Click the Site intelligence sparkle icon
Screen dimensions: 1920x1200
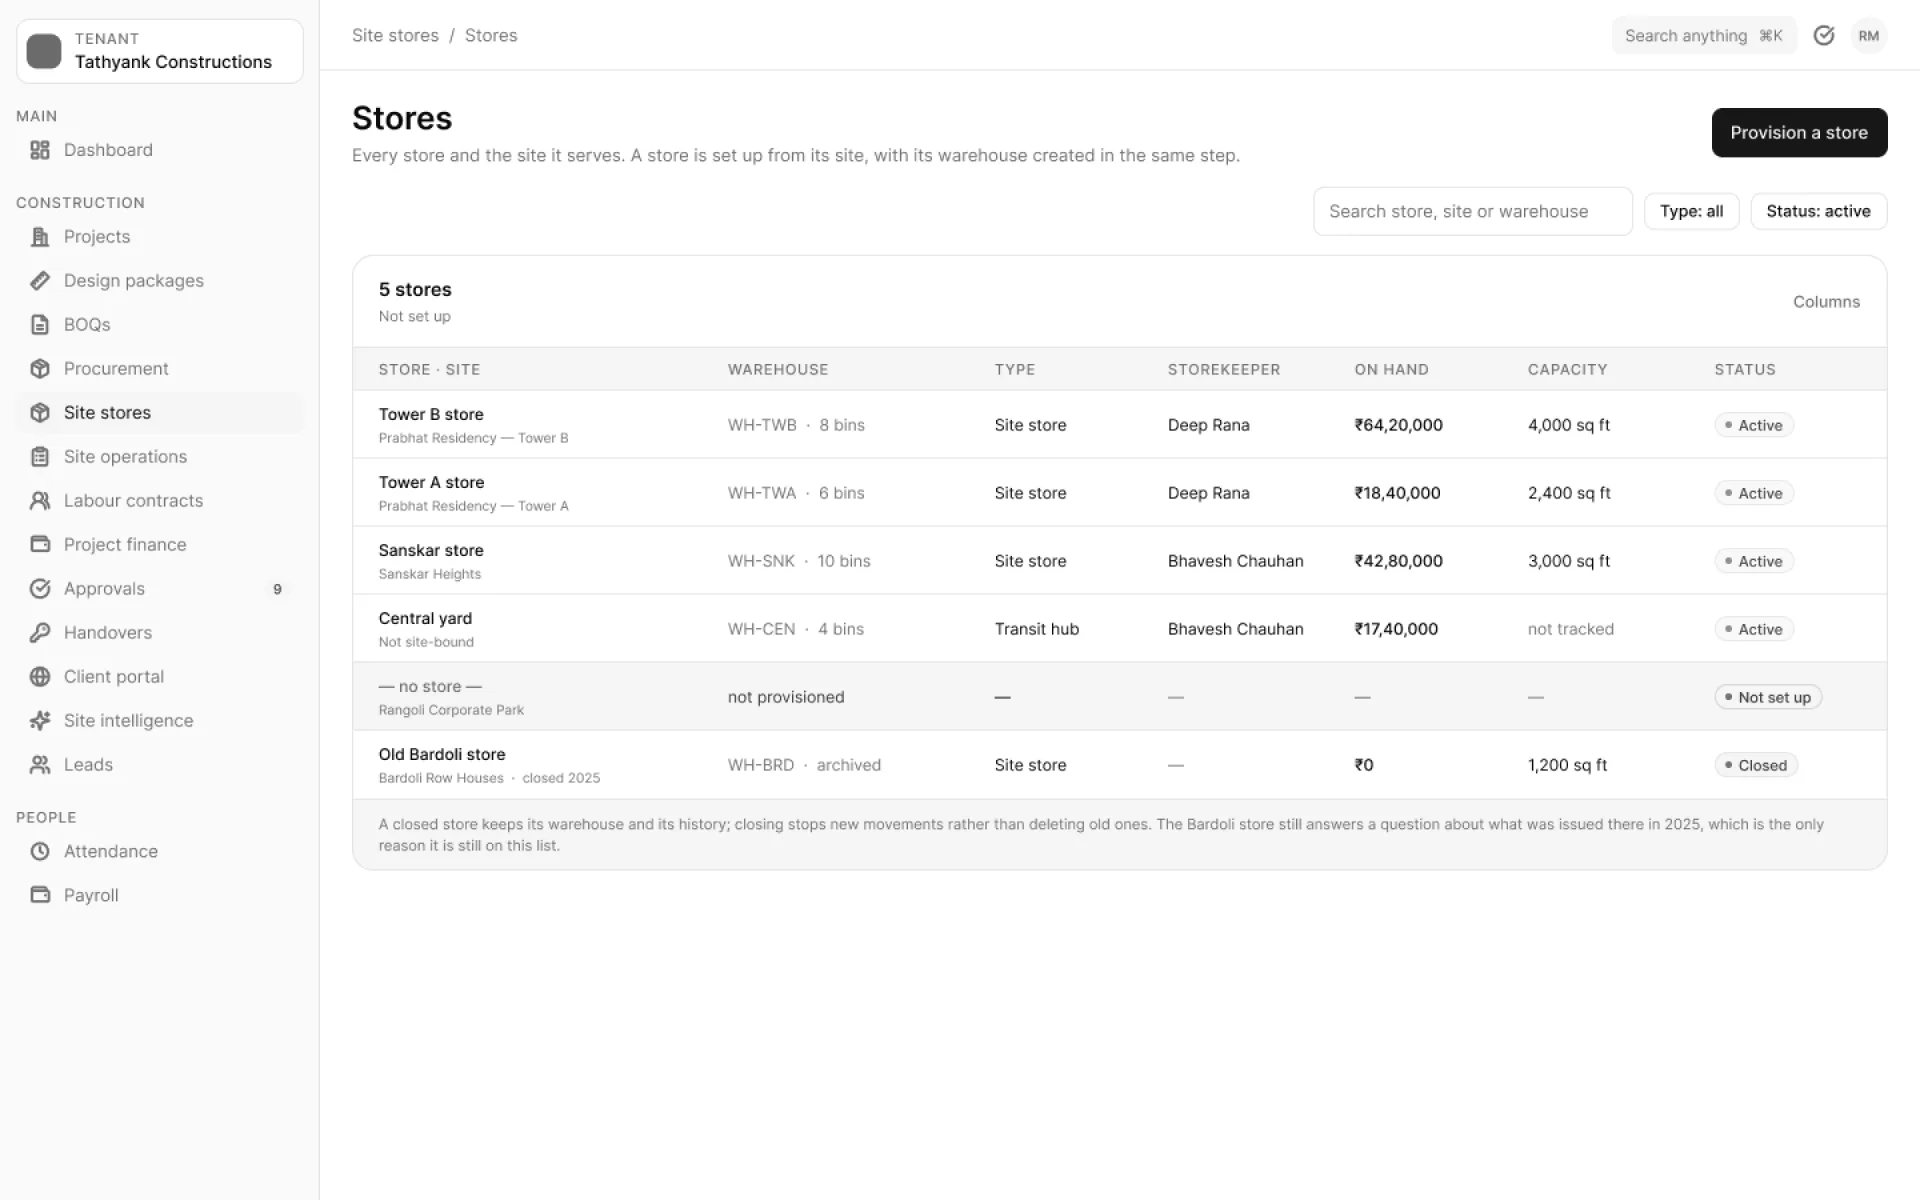coord(40,721)
